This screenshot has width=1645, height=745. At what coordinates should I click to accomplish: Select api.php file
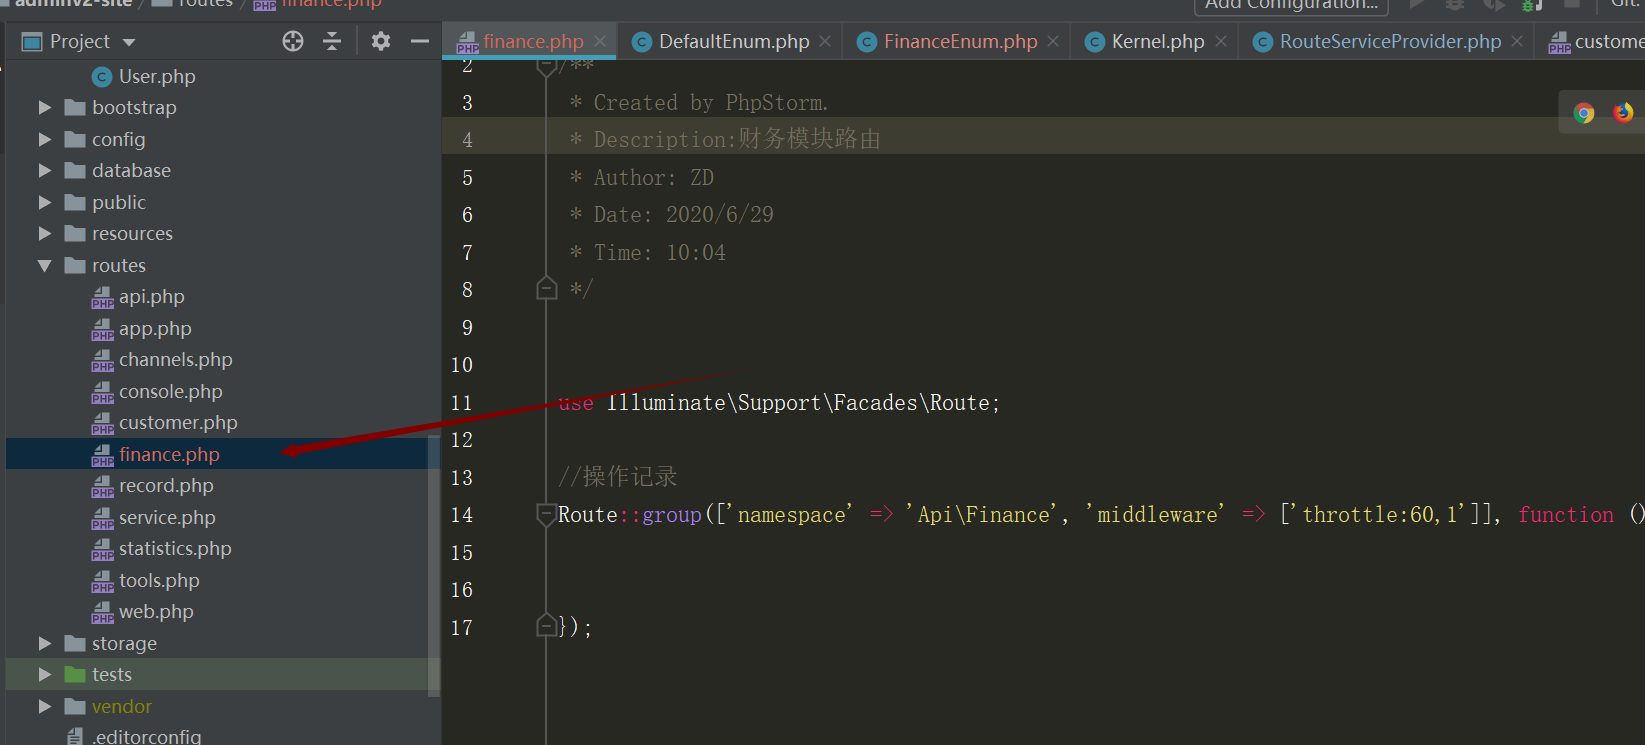[x=151, y=297]
